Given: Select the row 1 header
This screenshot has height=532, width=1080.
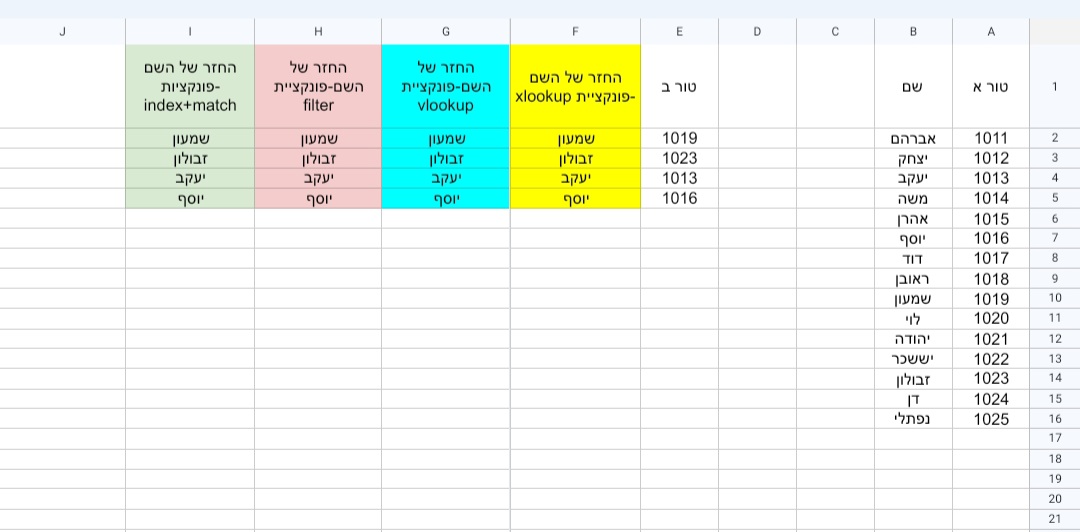Looking at the screenshot, I should (1054, 86).
